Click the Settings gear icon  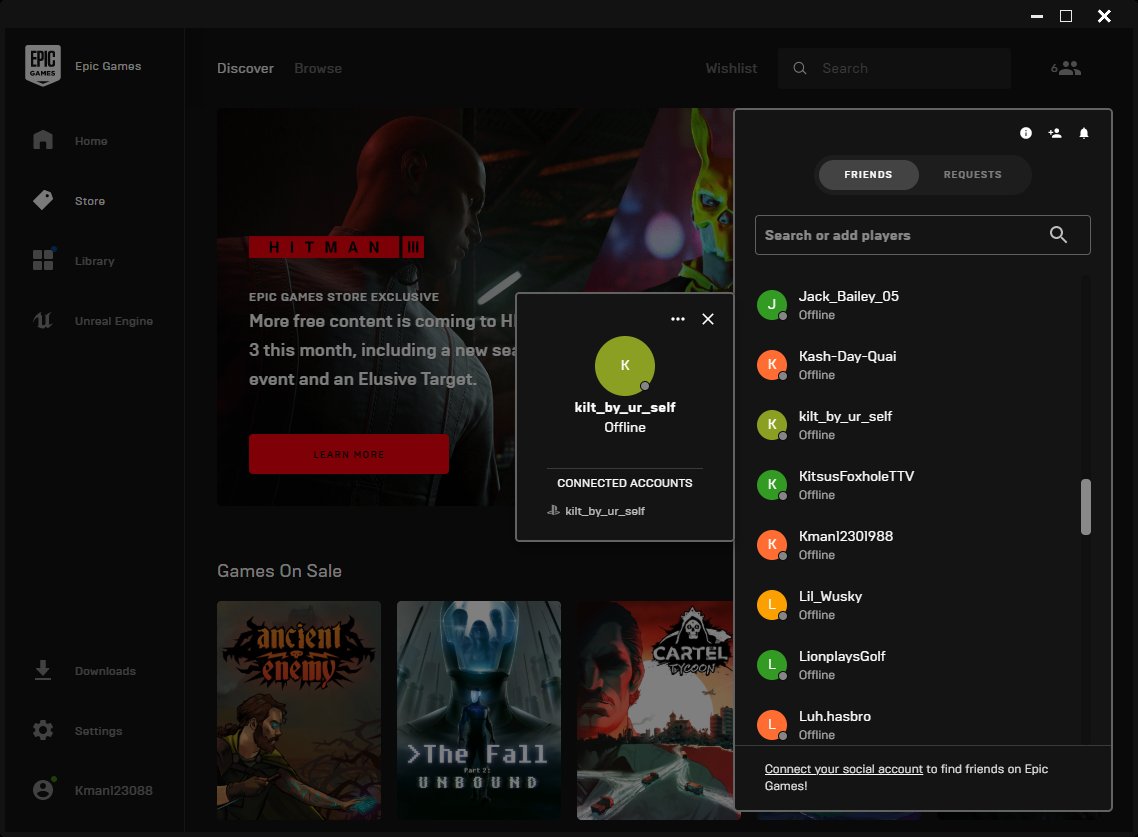(43, 730)
